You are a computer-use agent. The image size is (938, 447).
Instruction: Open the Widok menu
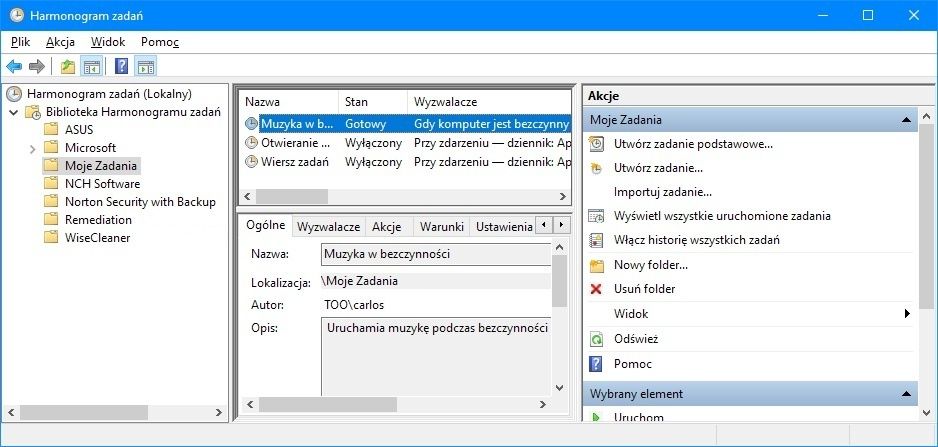pyautogui.click(x=108, y=42)
